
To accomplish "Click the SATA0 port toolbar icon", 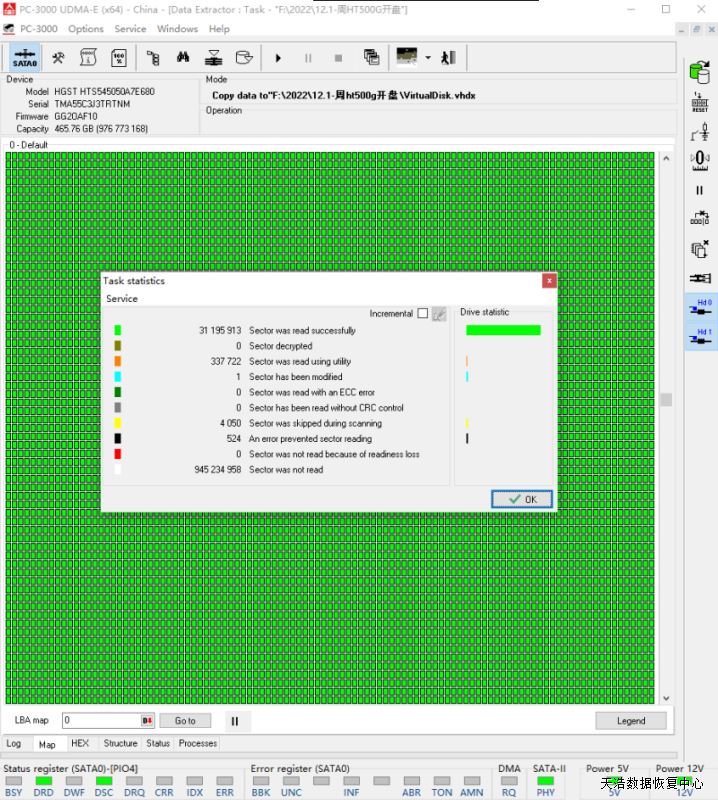I will click(25, 57).
